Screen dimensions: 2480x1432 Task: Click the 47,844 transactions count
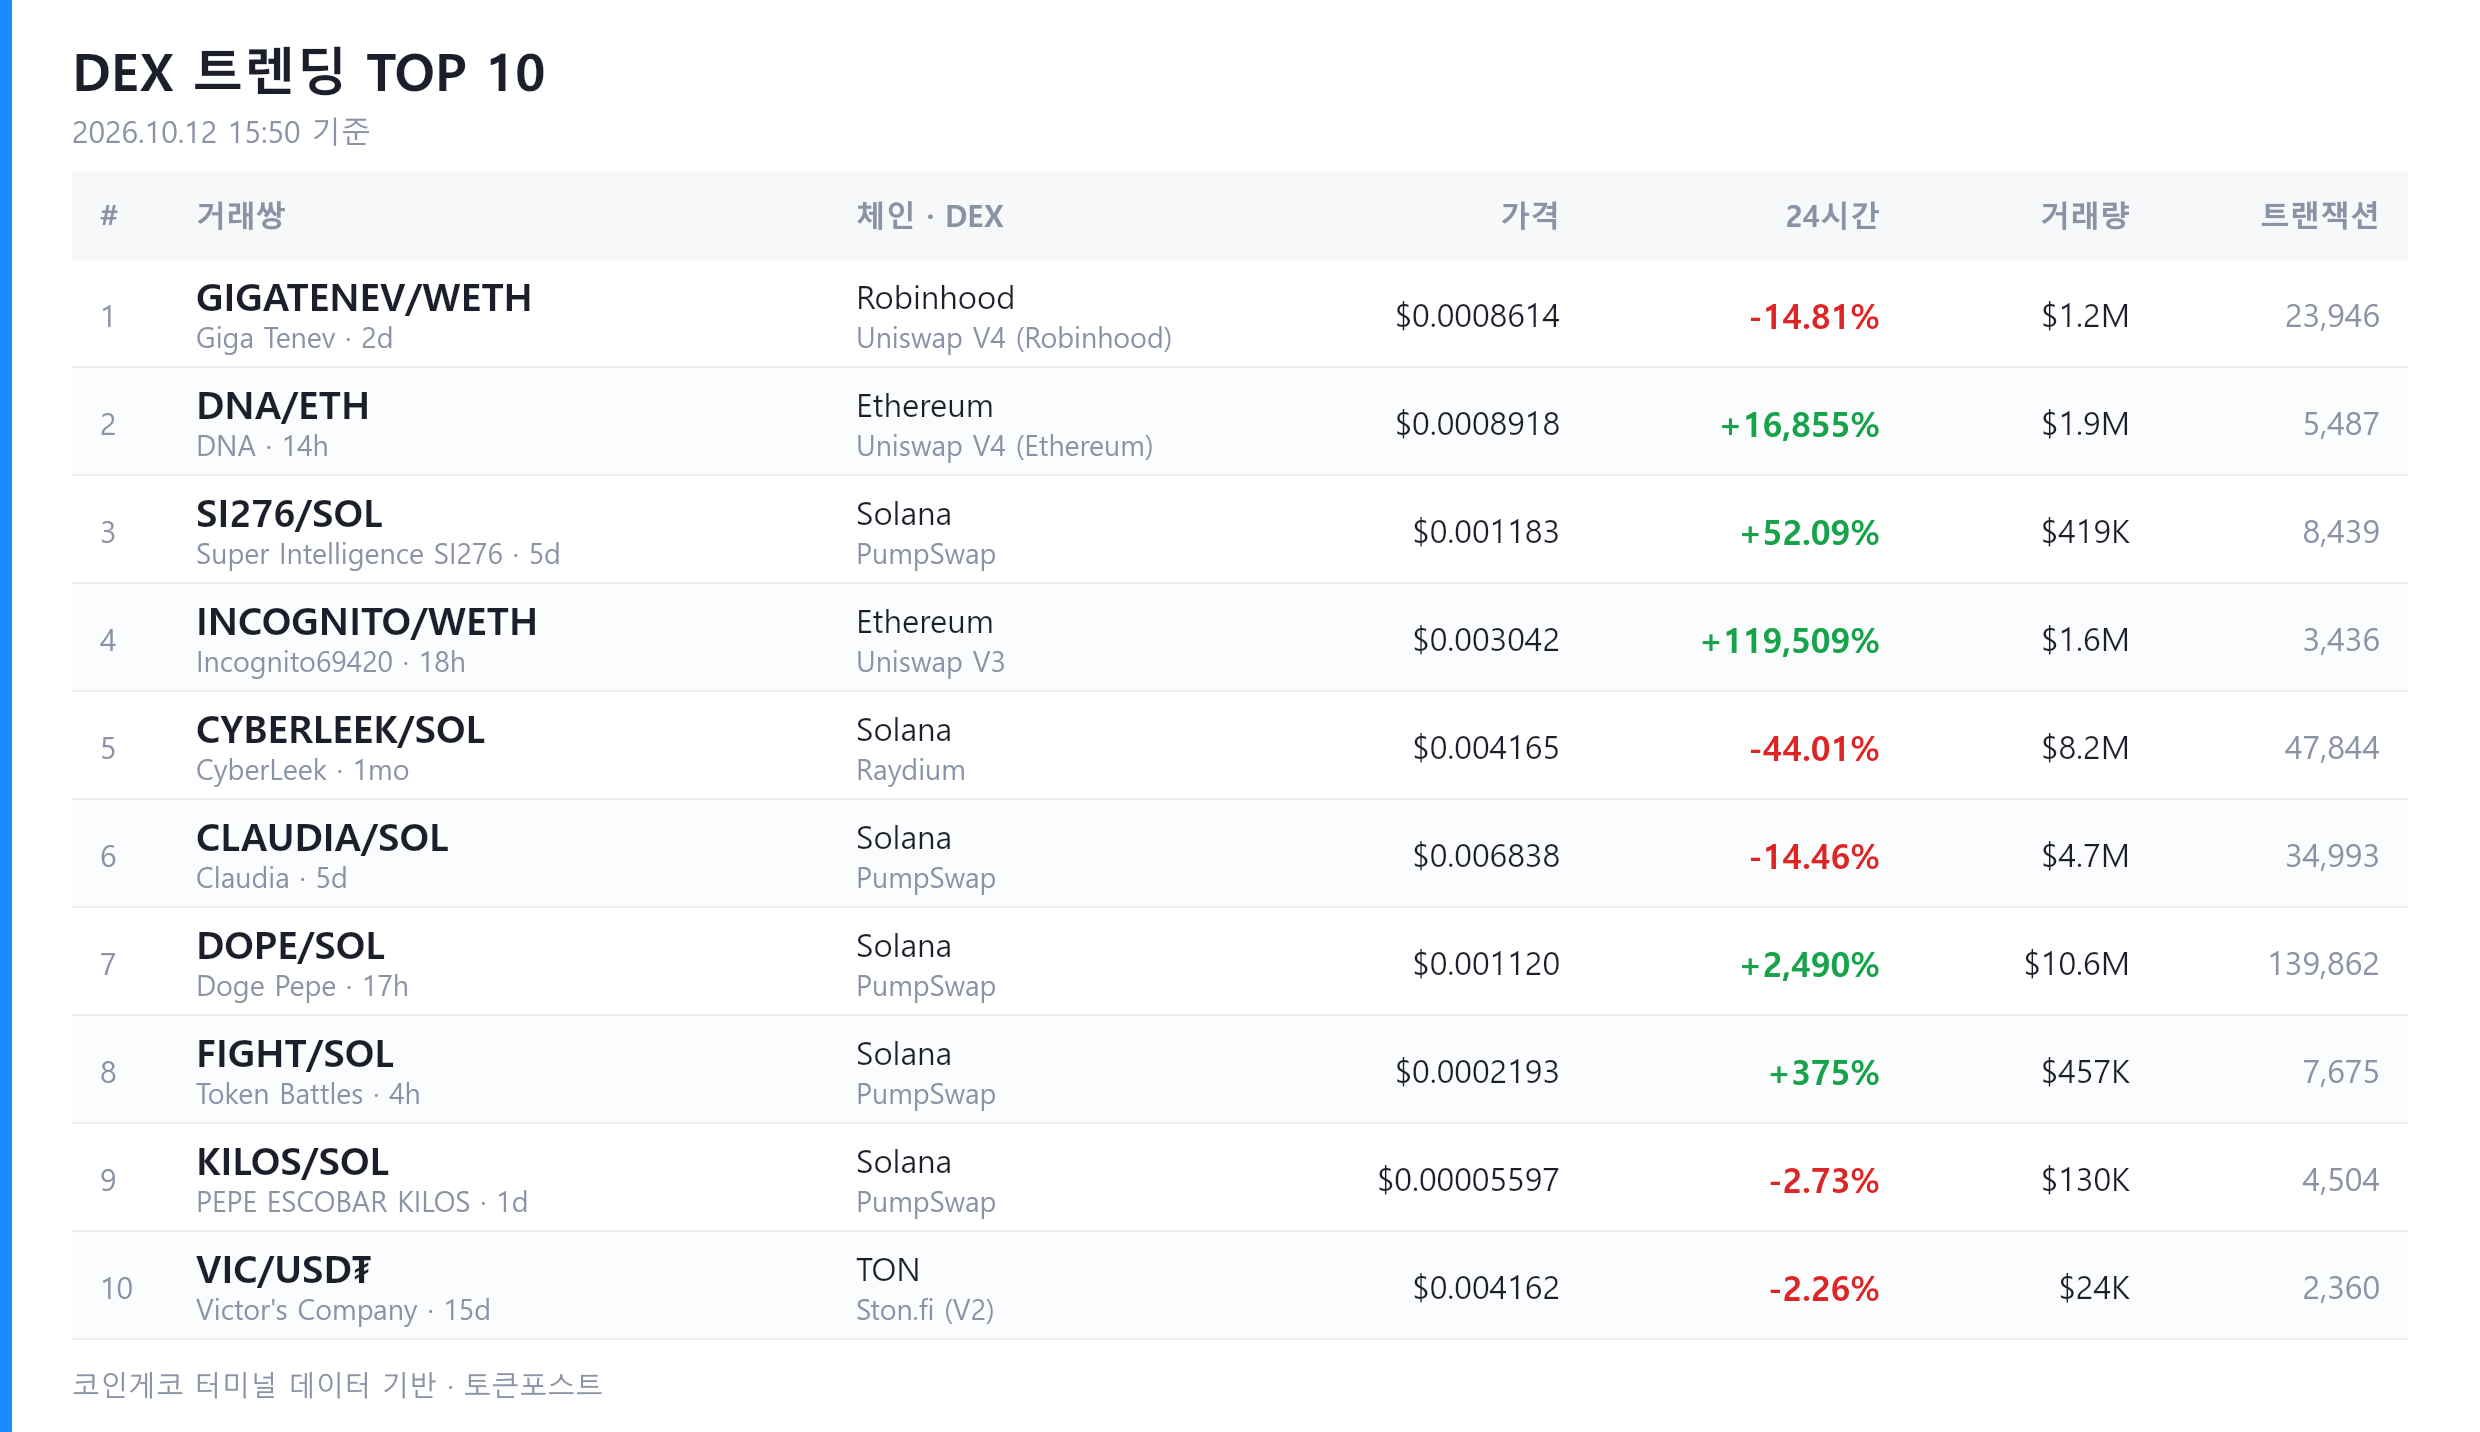click(2332, 748)
